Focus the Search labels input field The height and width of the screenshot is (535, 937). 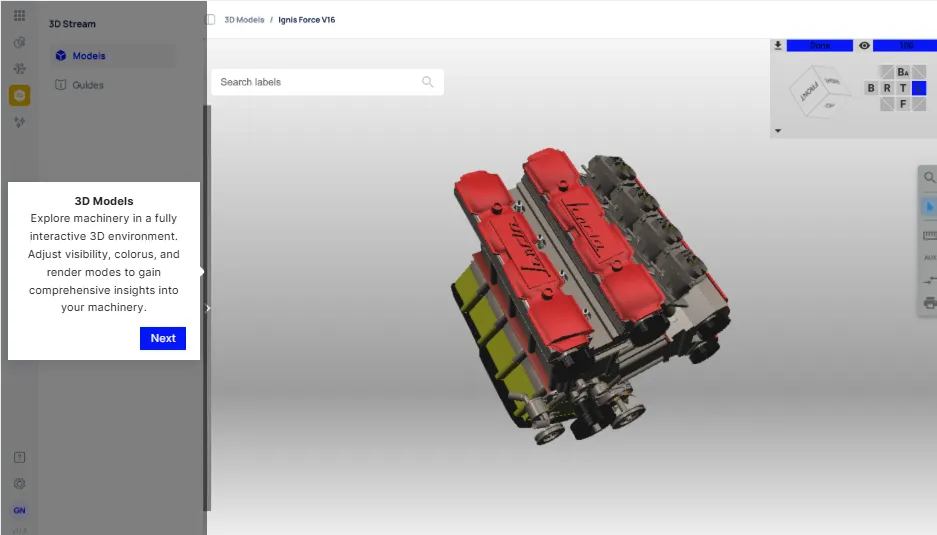pos(327,82)
